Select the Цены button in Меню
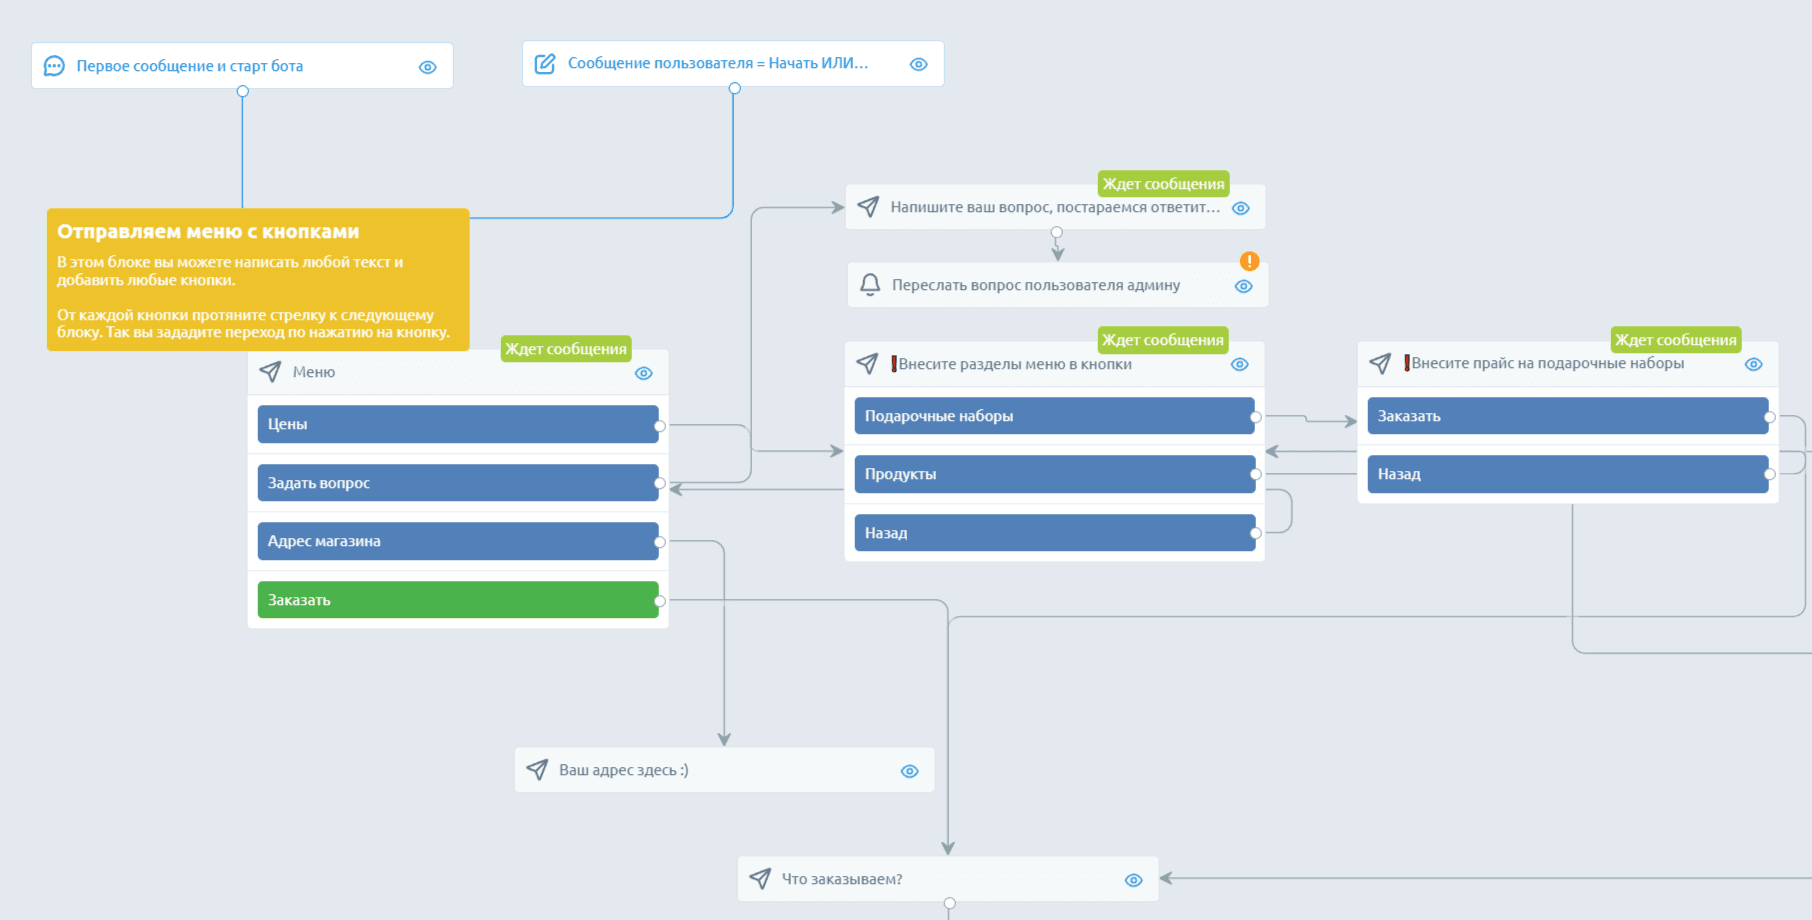This screenshot has height=920, width=1812. [458, 424]
